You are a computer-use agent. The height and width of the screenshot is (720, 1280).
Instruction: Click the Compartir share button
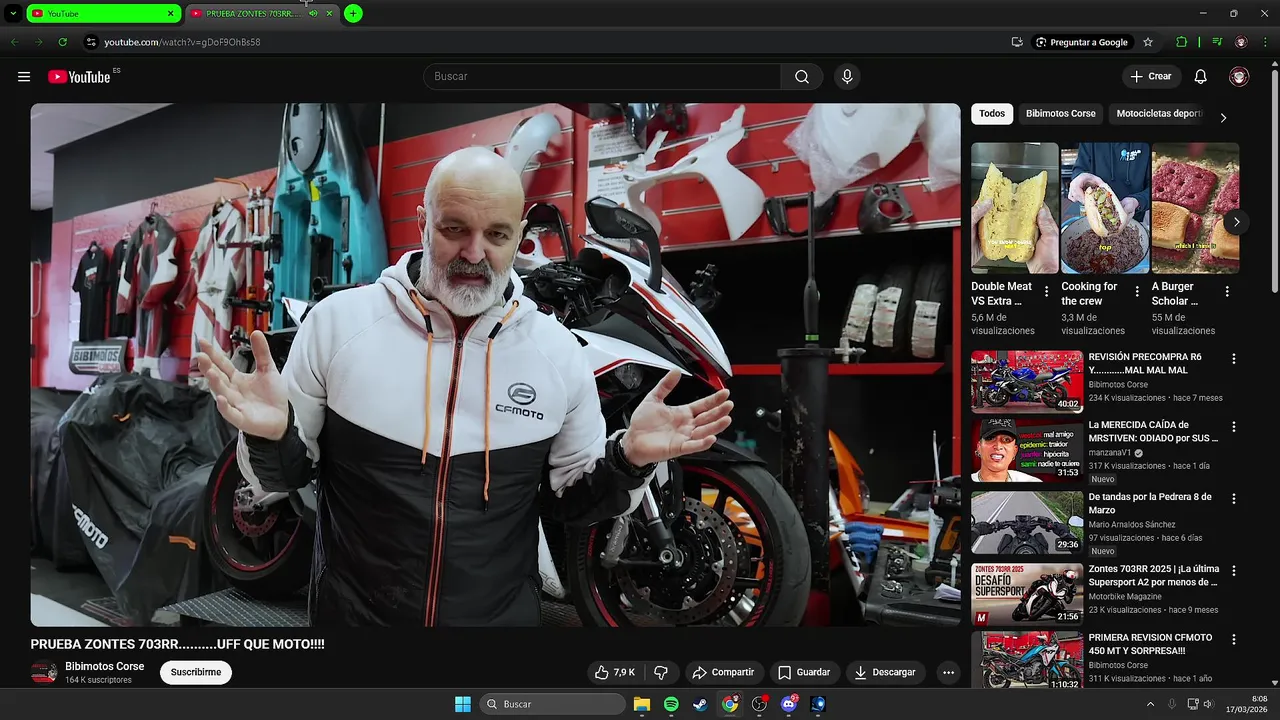pos(724,673)
